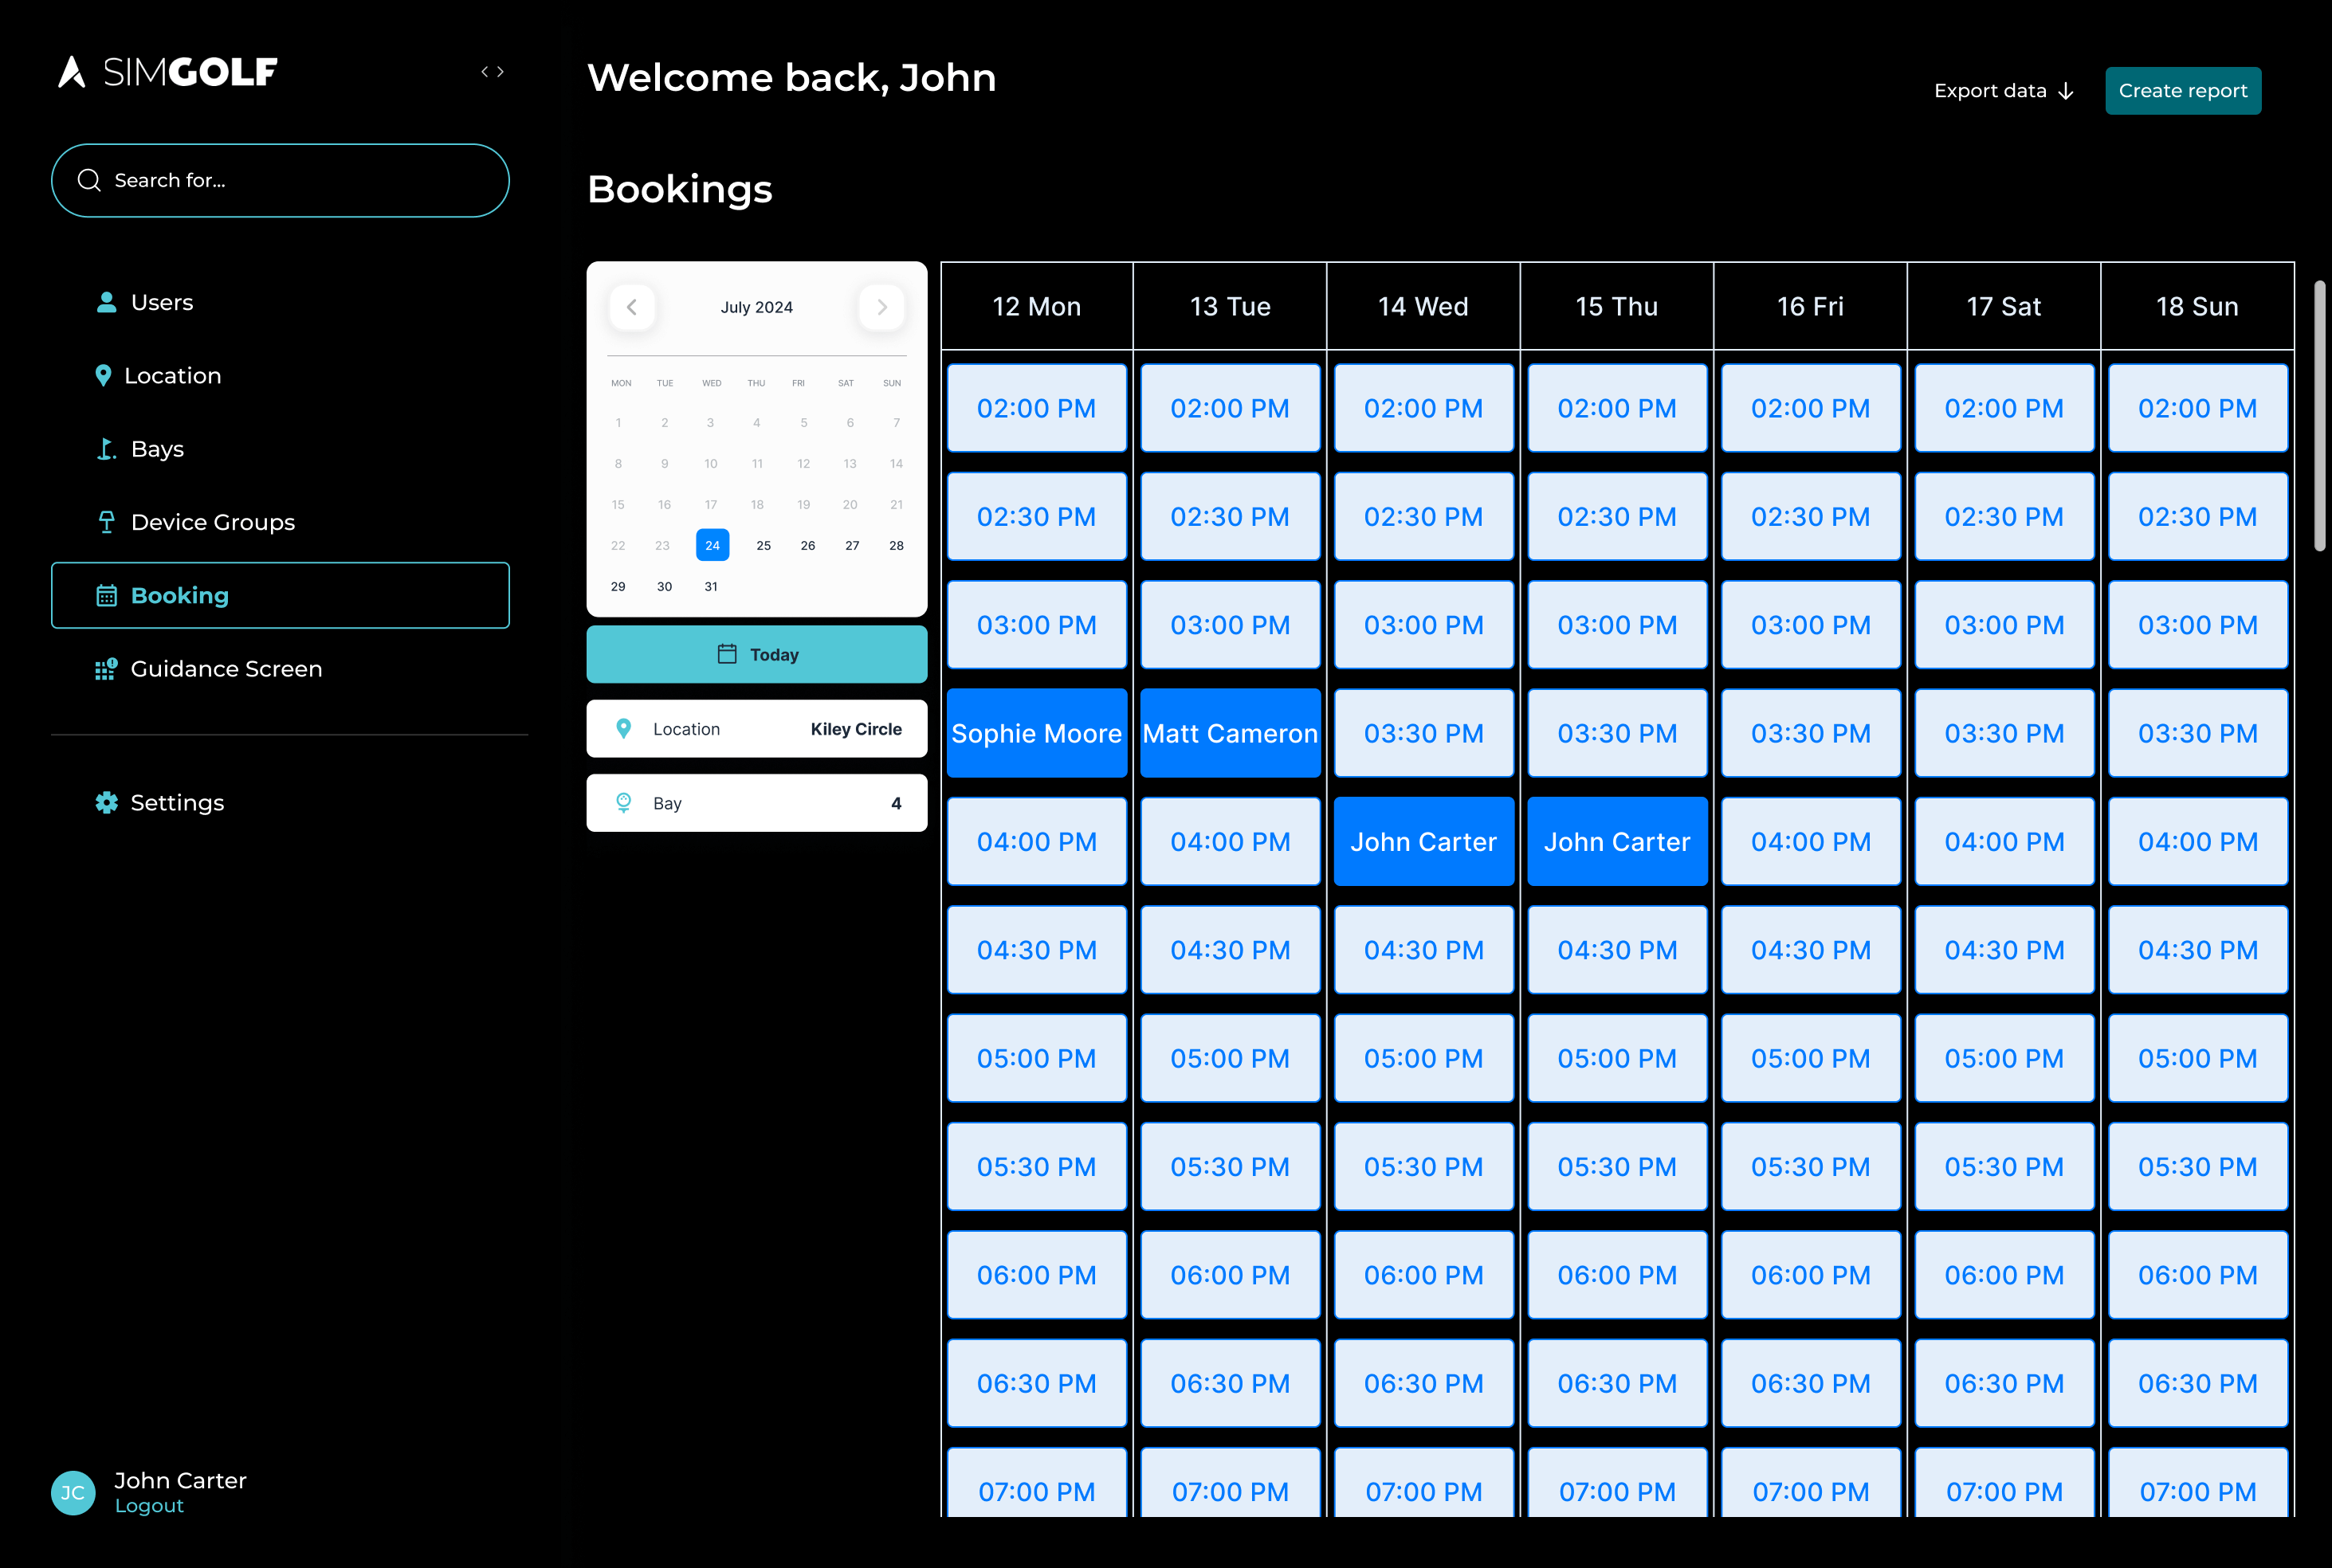The height and width of the screenshot is (1568, 2332).
Task: Click the Device Groups icon
Action: click(106, 522)
